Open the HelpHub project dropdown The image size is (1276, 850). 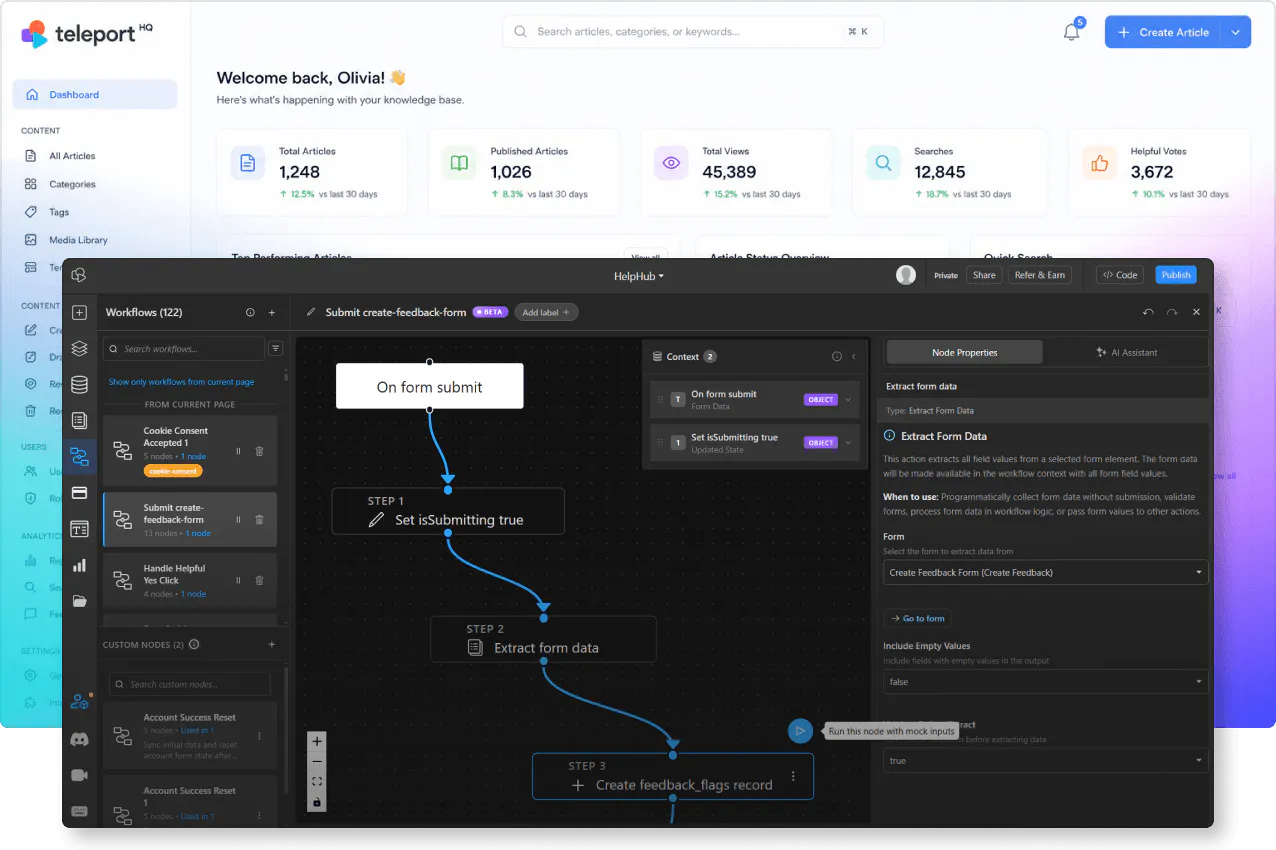click(639, 276)
